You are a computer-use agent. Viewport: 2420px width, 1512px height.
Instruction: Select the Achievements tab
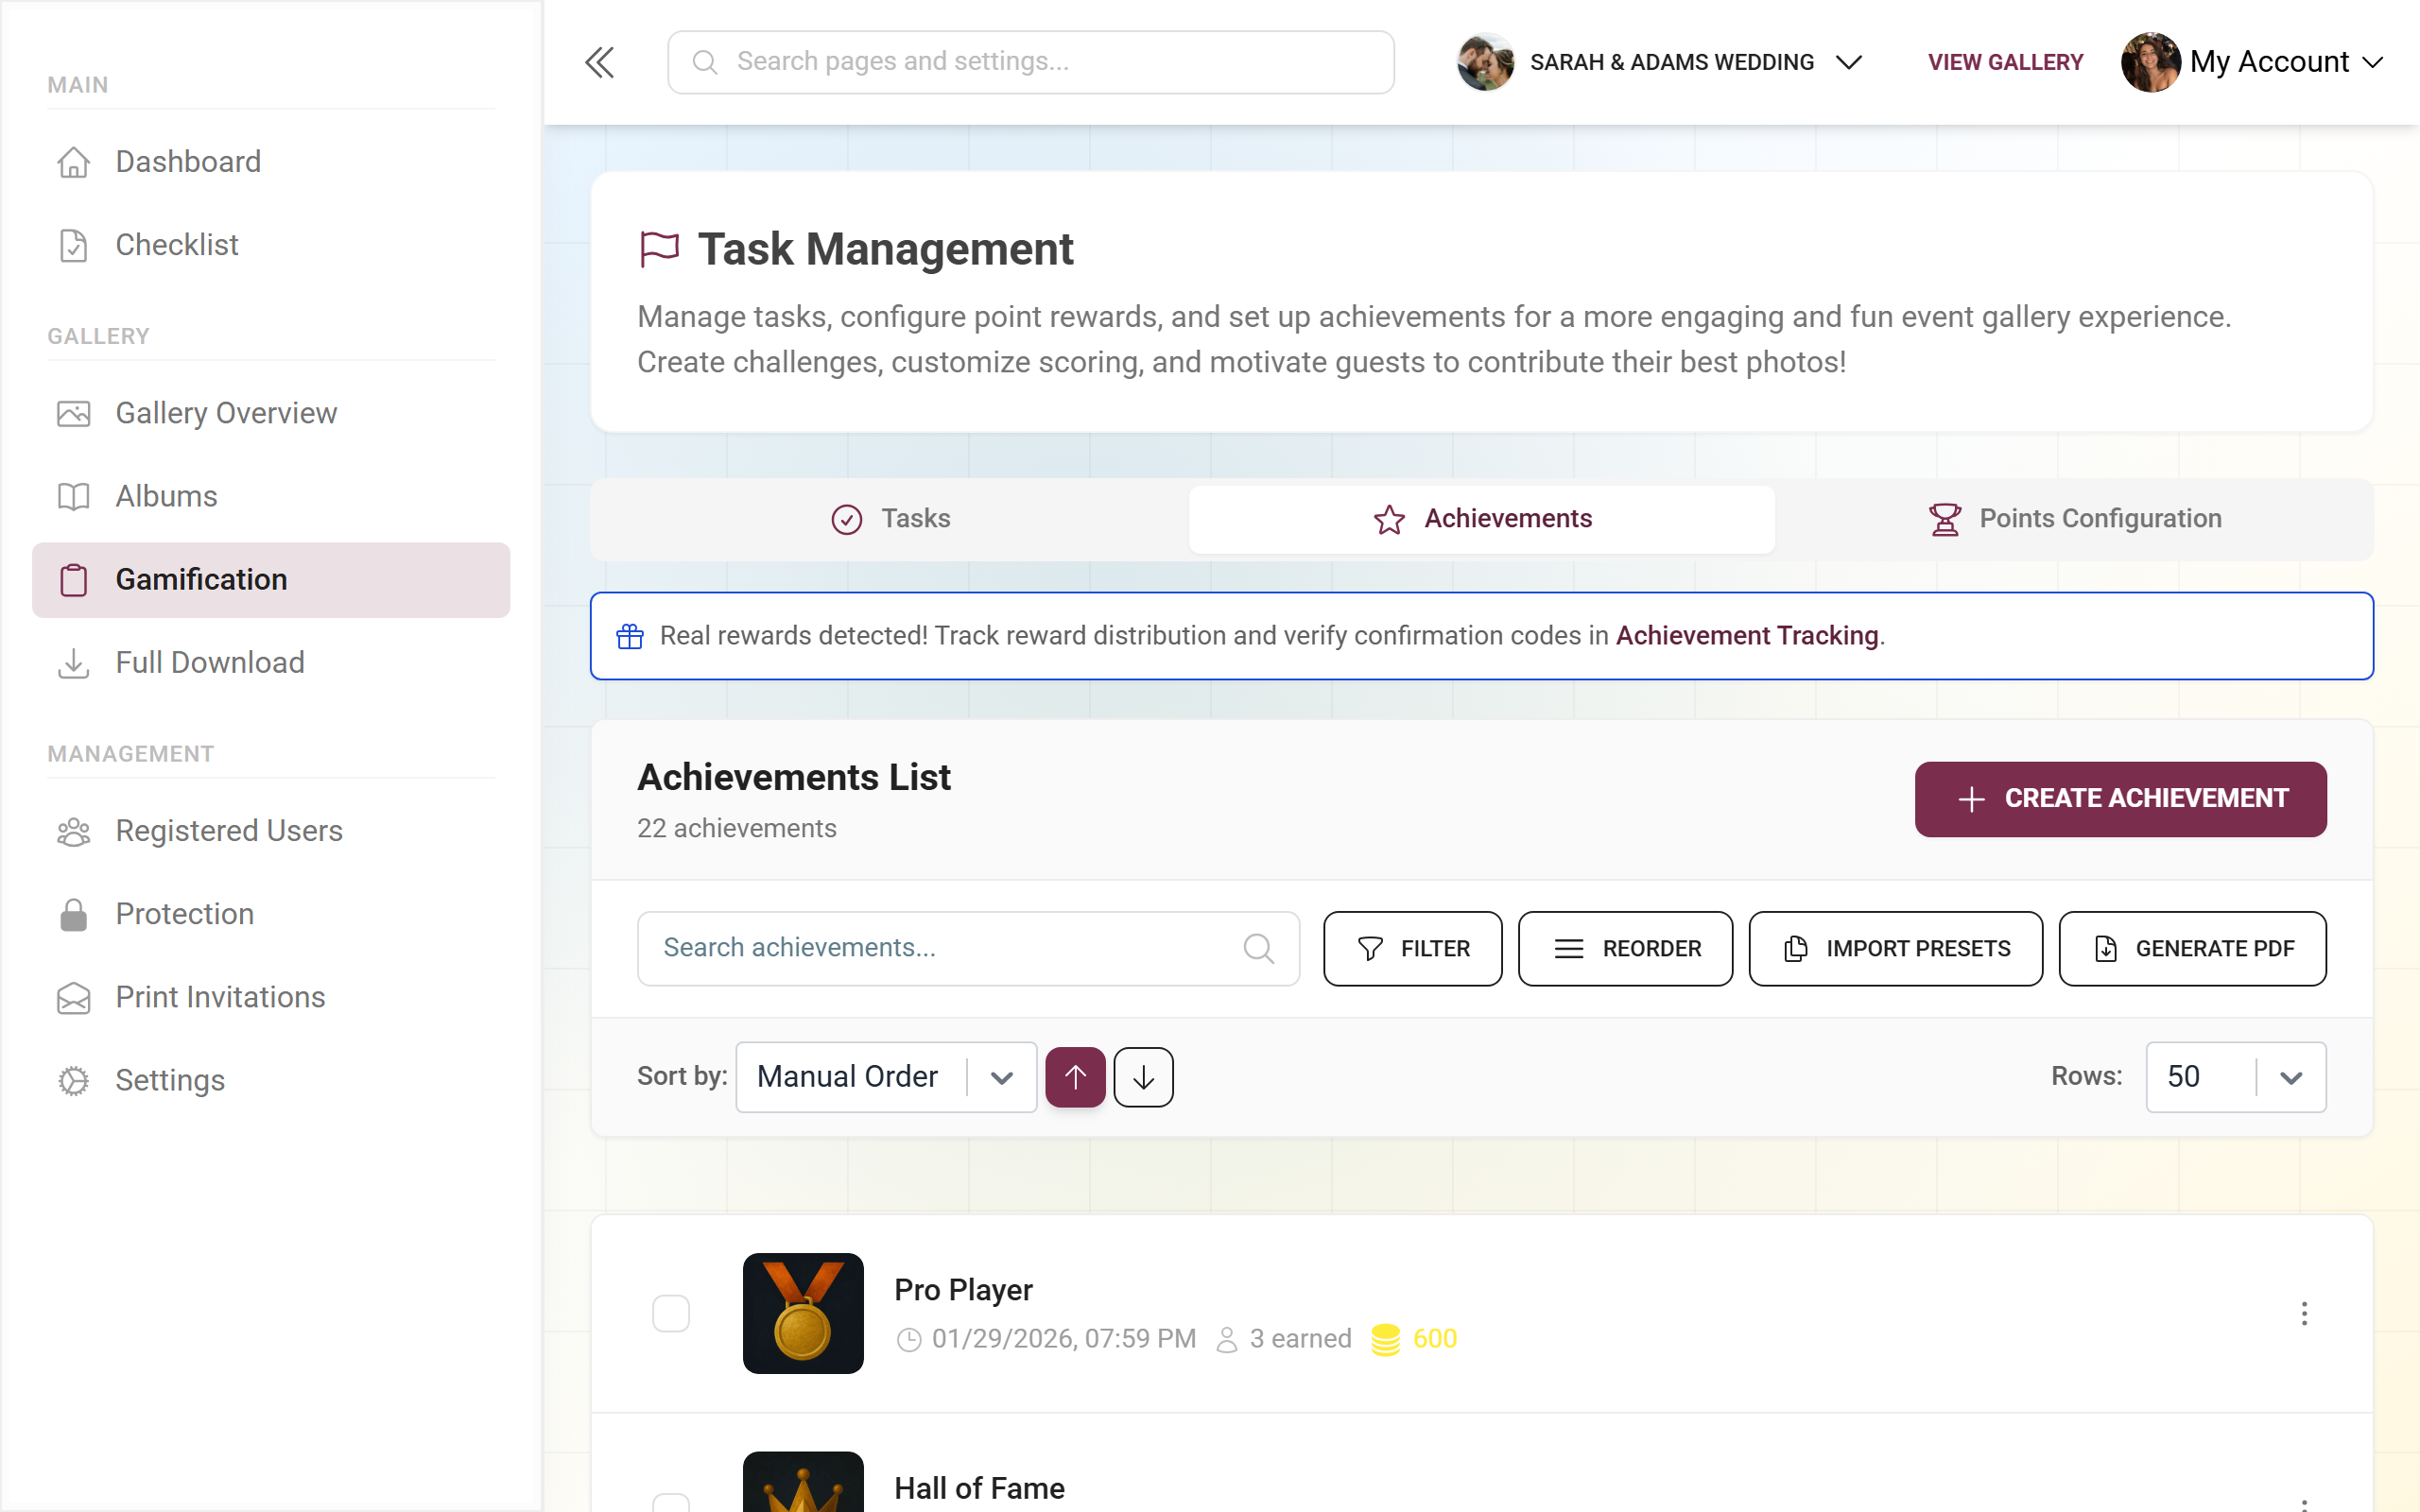point(1482,519)
